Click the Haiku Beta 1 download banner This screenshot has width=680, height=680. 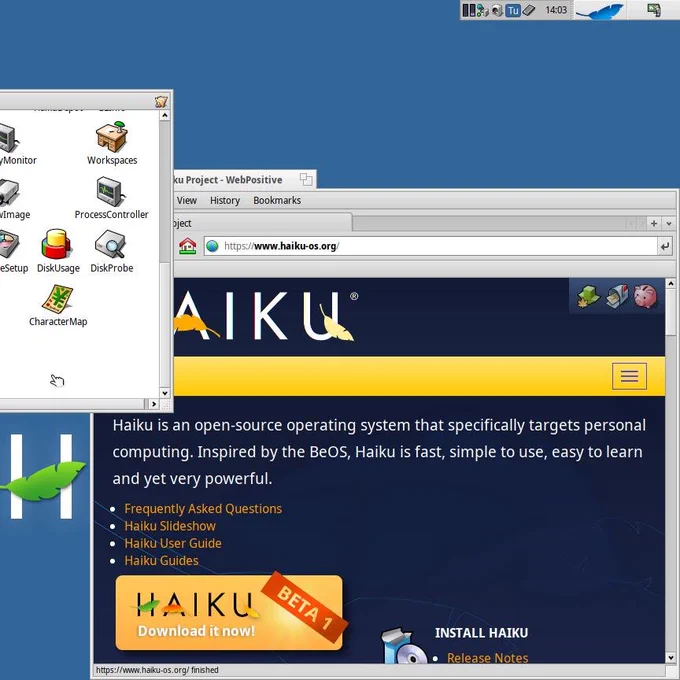[229, 612]
